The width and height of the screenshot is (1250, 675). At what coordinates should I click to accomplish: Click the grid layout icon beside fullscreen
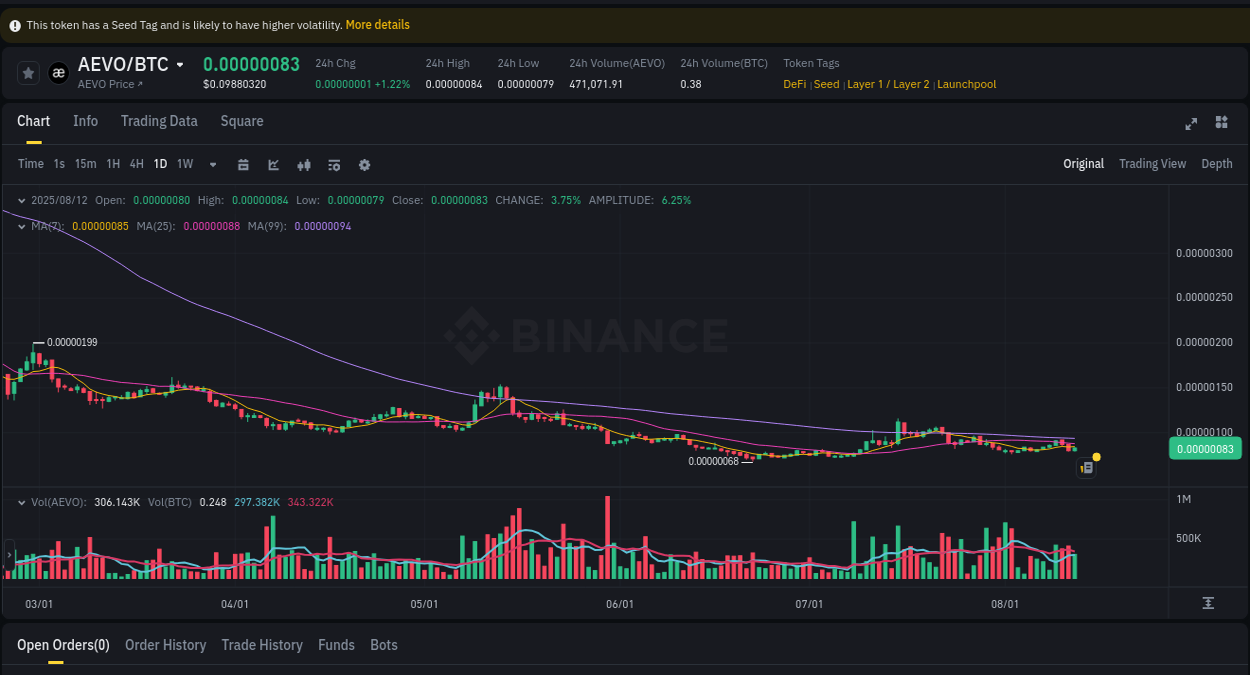pyautogui.click(x=1221, y=123)
